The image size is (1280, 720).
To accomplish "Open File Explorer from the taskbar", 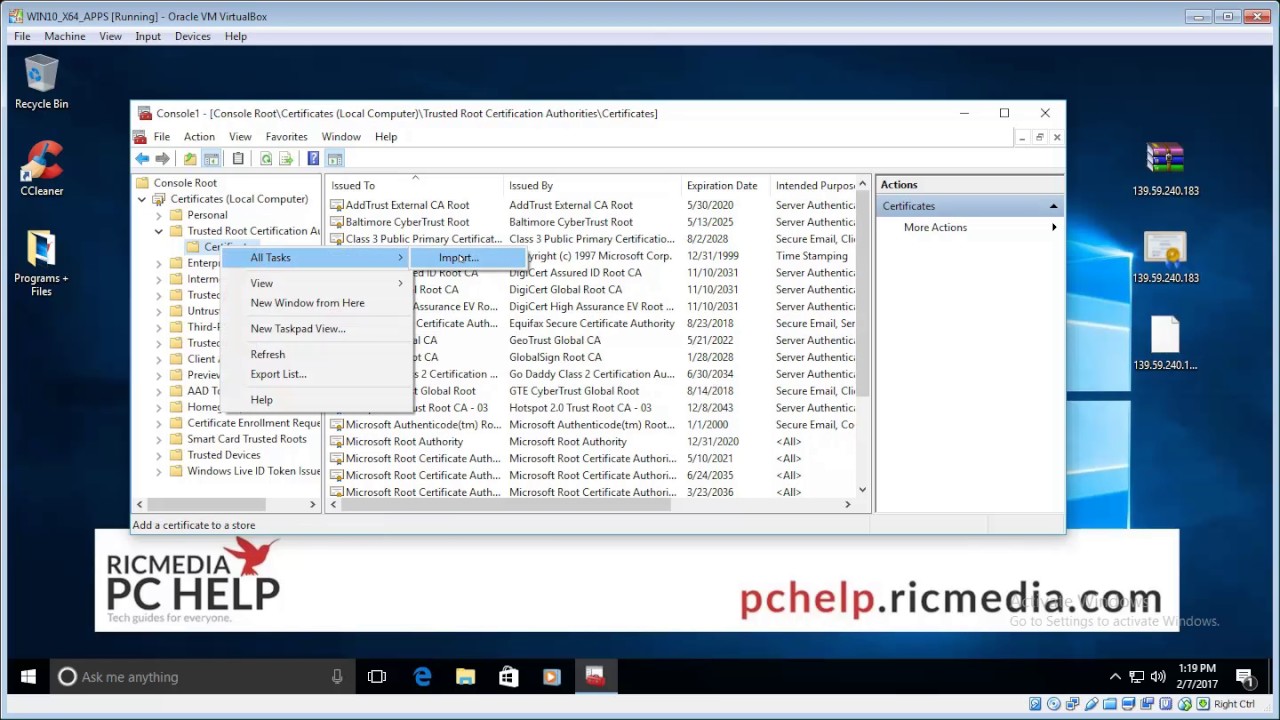I will point(466,677).
